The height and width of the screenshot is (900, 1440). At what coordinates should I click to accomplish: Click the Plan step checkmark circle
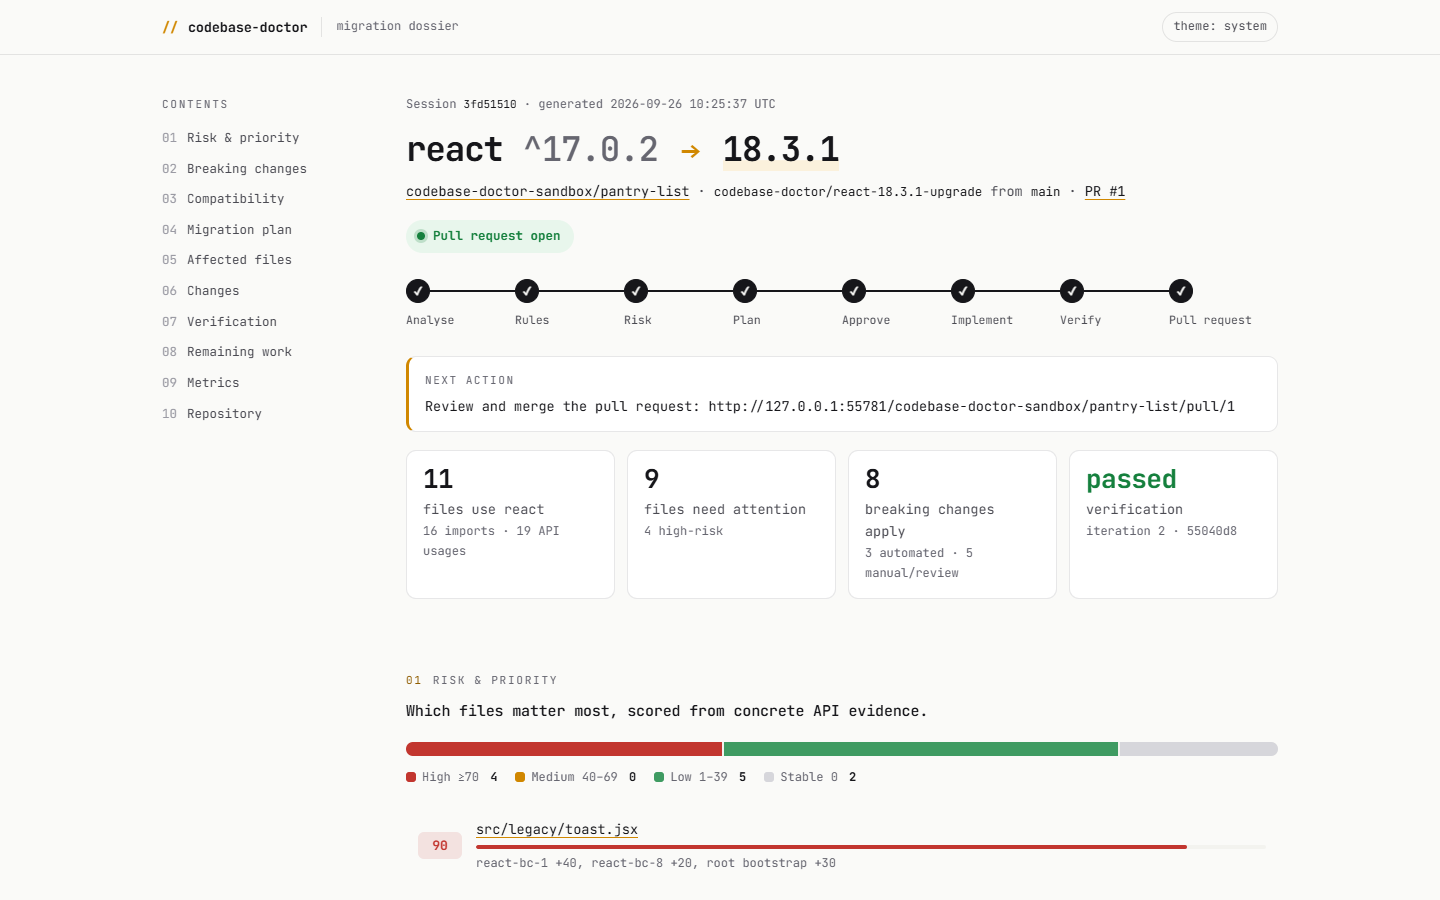(x=745, y=291)
